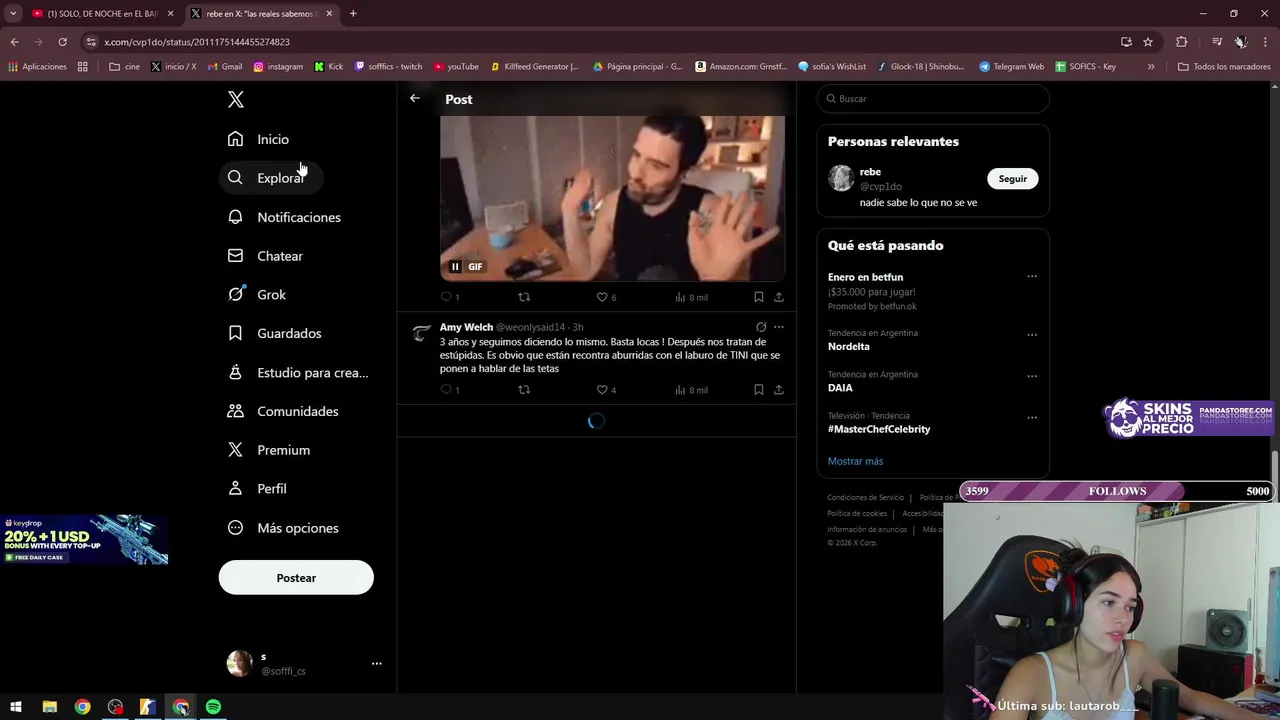View stats of the GIF post

[690, 297]
